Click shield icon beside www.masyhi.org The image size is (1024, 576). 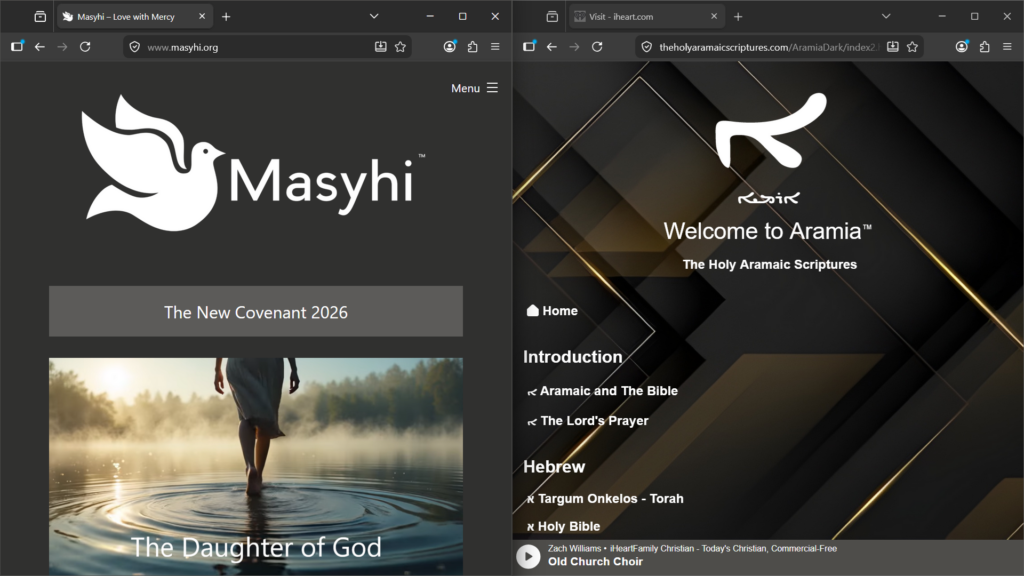tap(135, 47)
